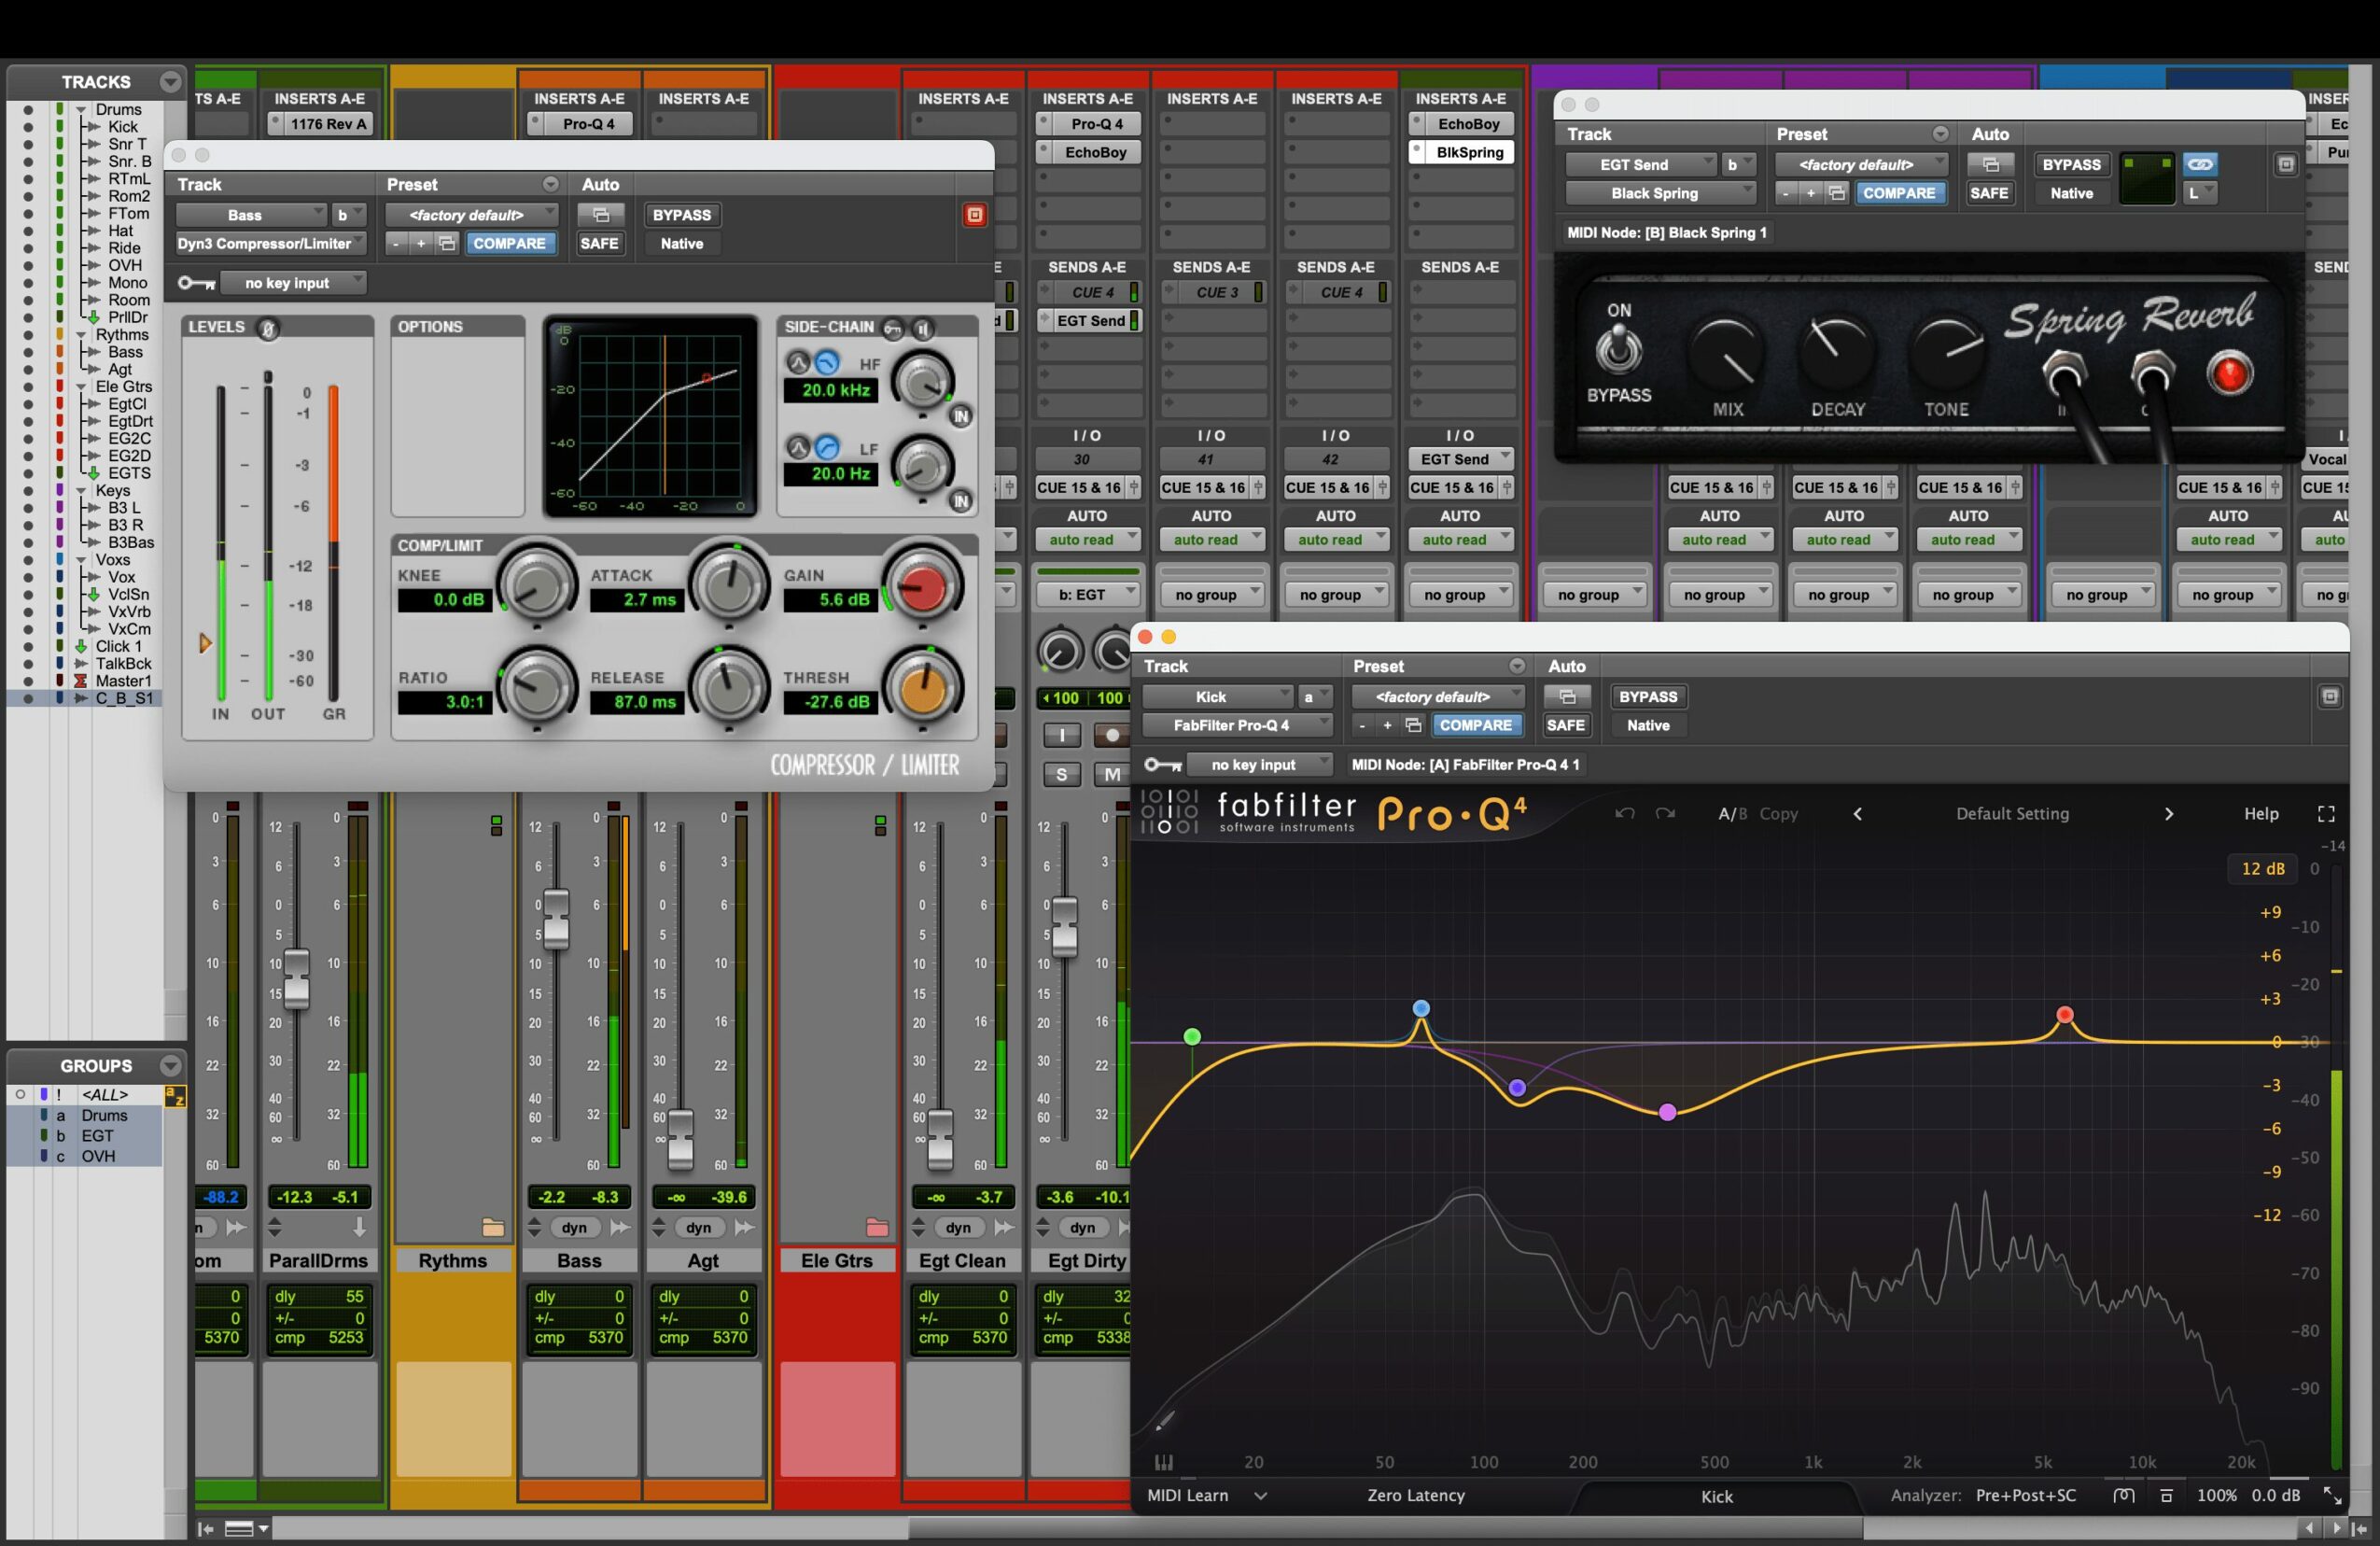Enable the HF side-chain IN button
Screen dimensions: 2380x1546
pyautogui.click(x=960, y=417)
